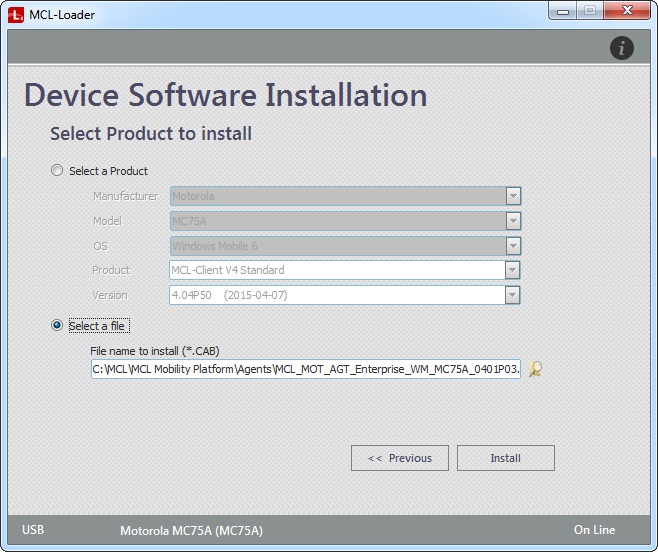Click the 'Motorola MC75A (MC75A)' status text

(x=191, y=530)
